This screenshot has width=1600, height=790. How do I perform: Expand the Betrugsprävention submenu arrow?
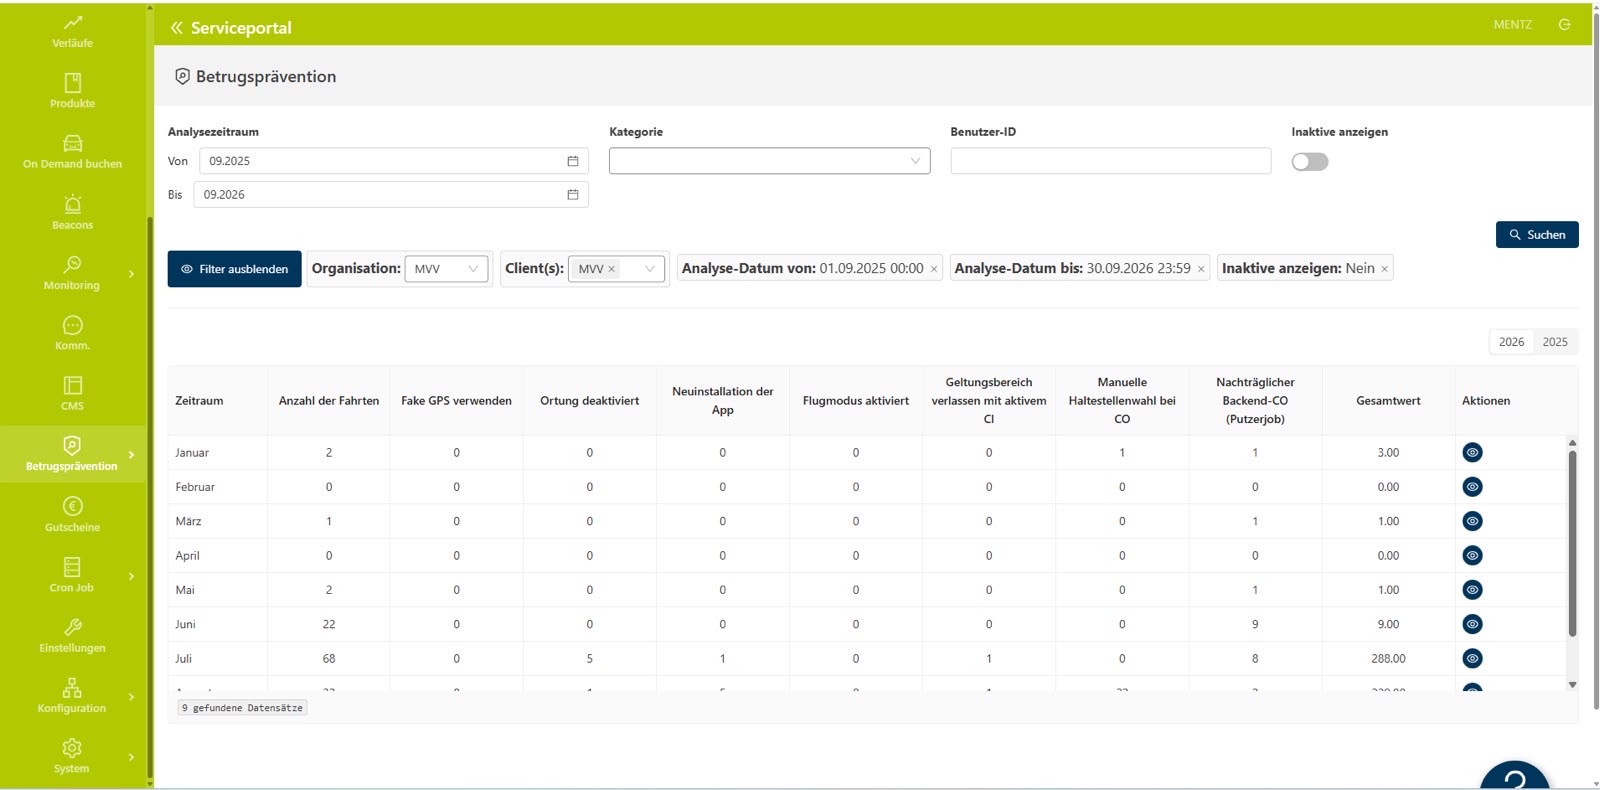(131, 455)
